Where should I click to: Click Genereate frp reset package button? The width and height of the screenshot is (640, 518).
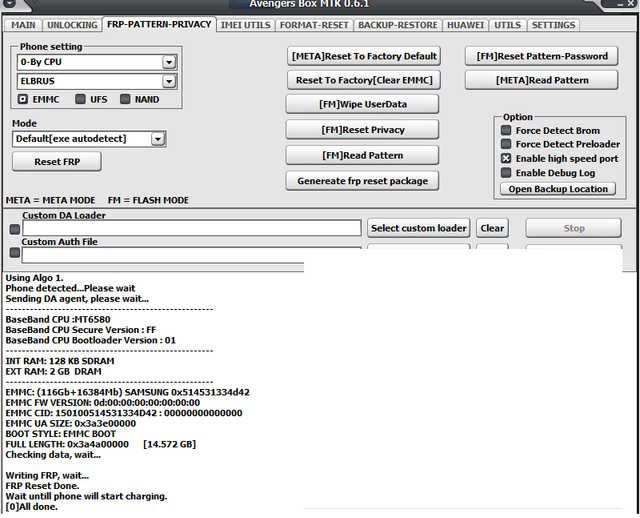[362, 181]
